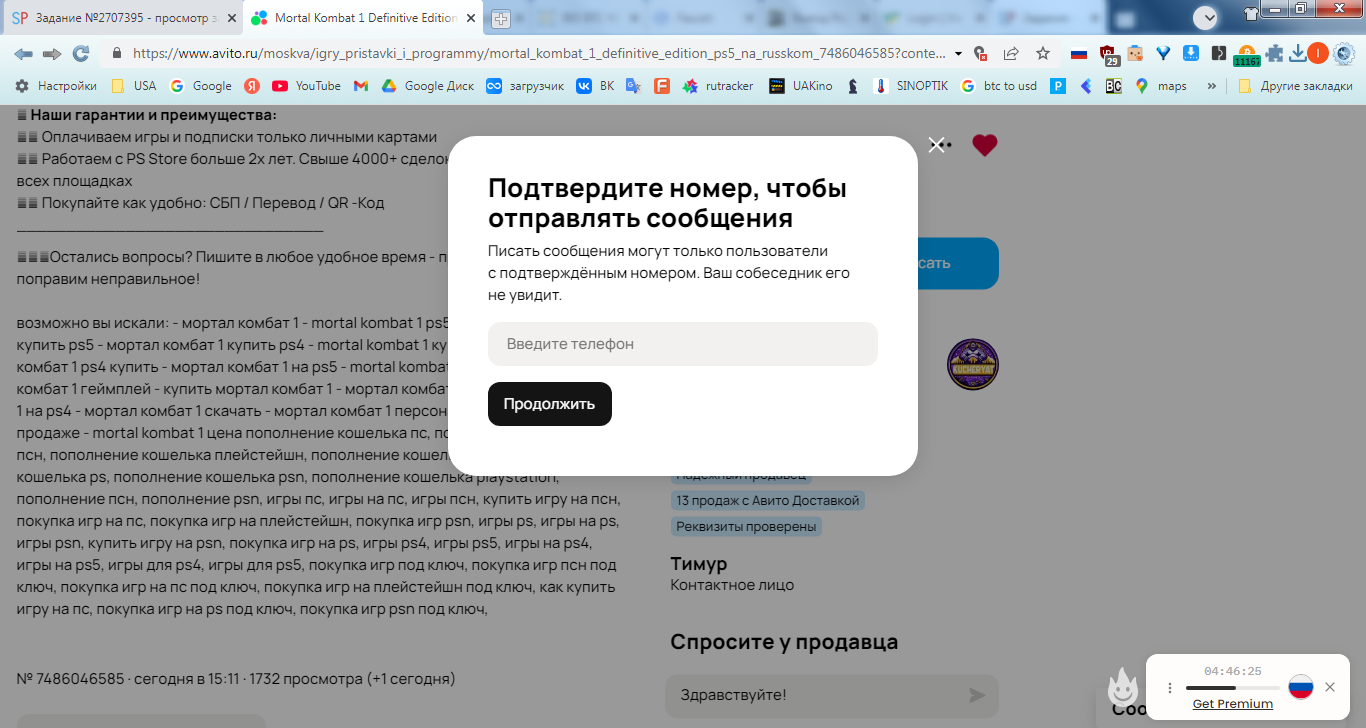This screenshot has height=728, width=1366.
Task: Open uBlock extension showing 29
Action: tap(1108, 55)
